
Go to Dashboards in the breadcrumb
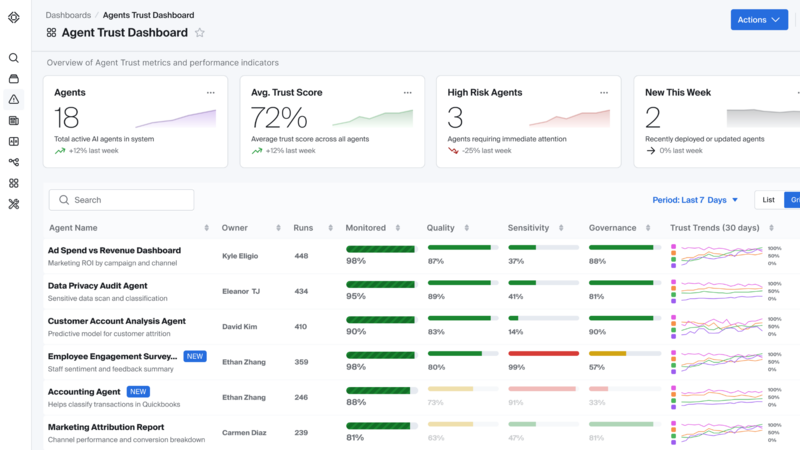click(x=68, y=15)
